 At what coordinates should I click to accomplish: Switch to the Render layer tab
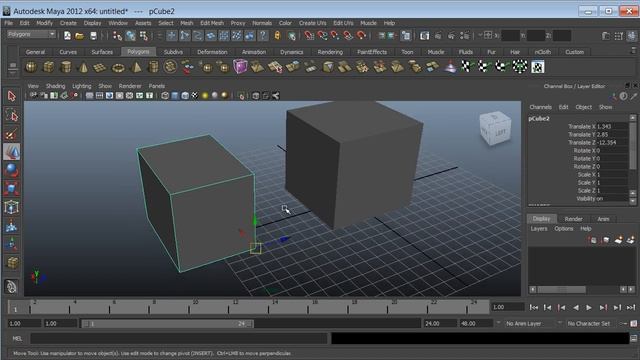pos(573,219)
